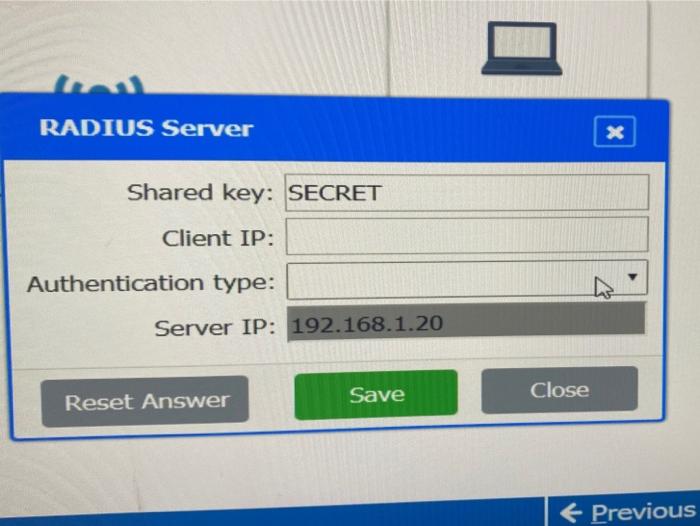The height and width of the screenshot is (526, 700).
Task: Click the left arrow icon beside Previous
Action: pyautogui.click(x=571, y=512)
